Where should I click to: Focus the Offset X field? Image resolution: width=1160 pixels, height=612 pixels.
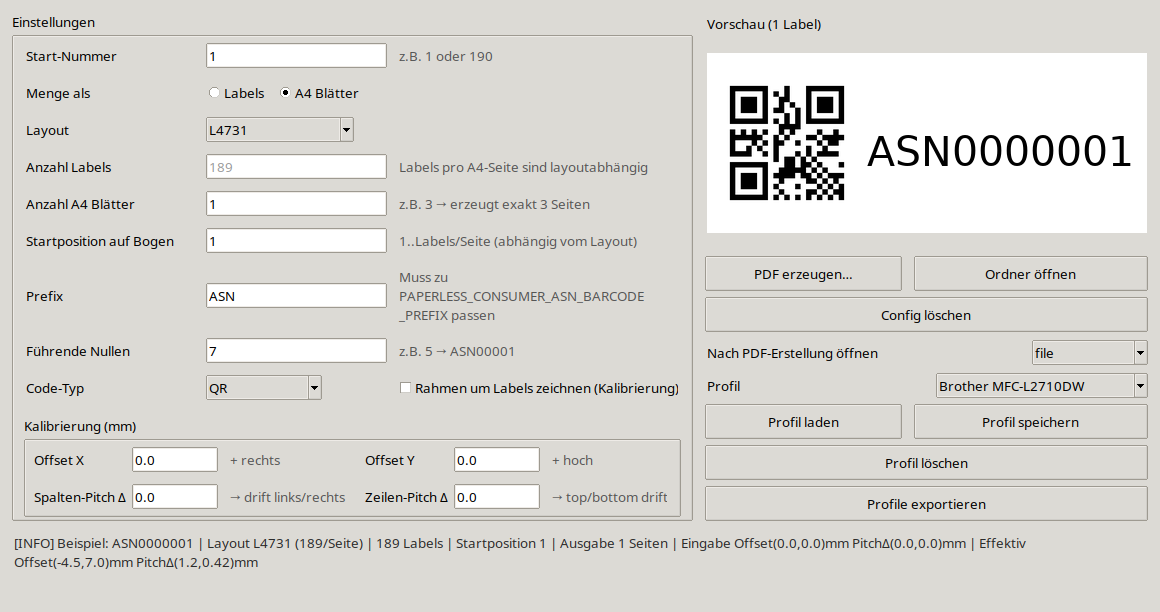coord(175,460)
